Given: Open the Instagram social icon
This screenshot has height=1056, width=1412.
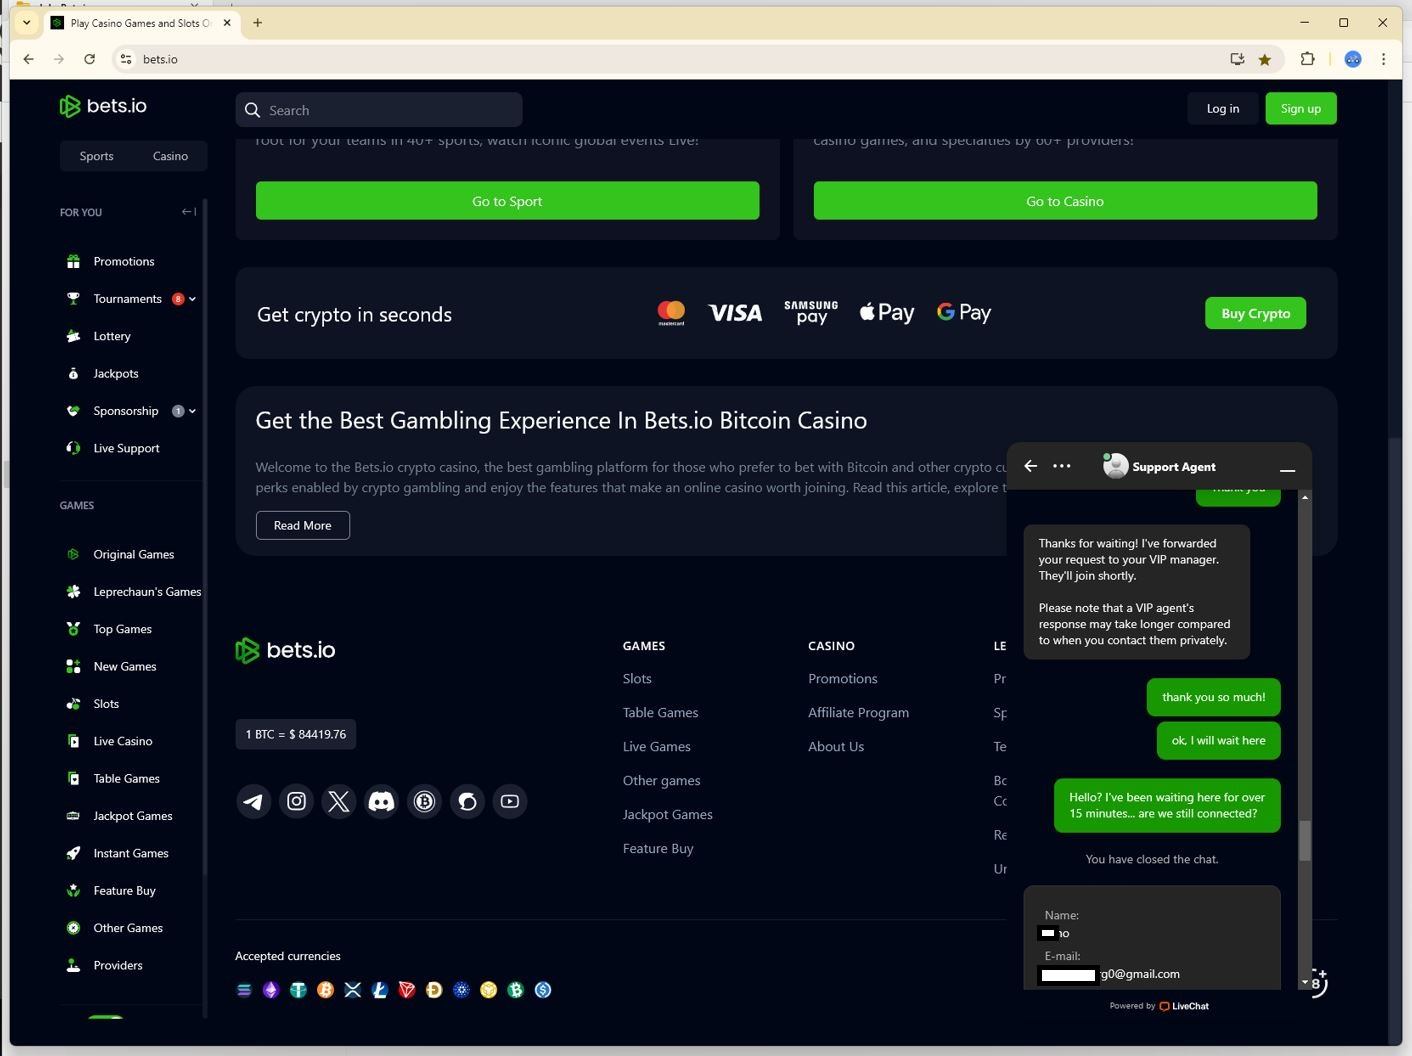Looking at the screenshot, I should tap(296, 802).
